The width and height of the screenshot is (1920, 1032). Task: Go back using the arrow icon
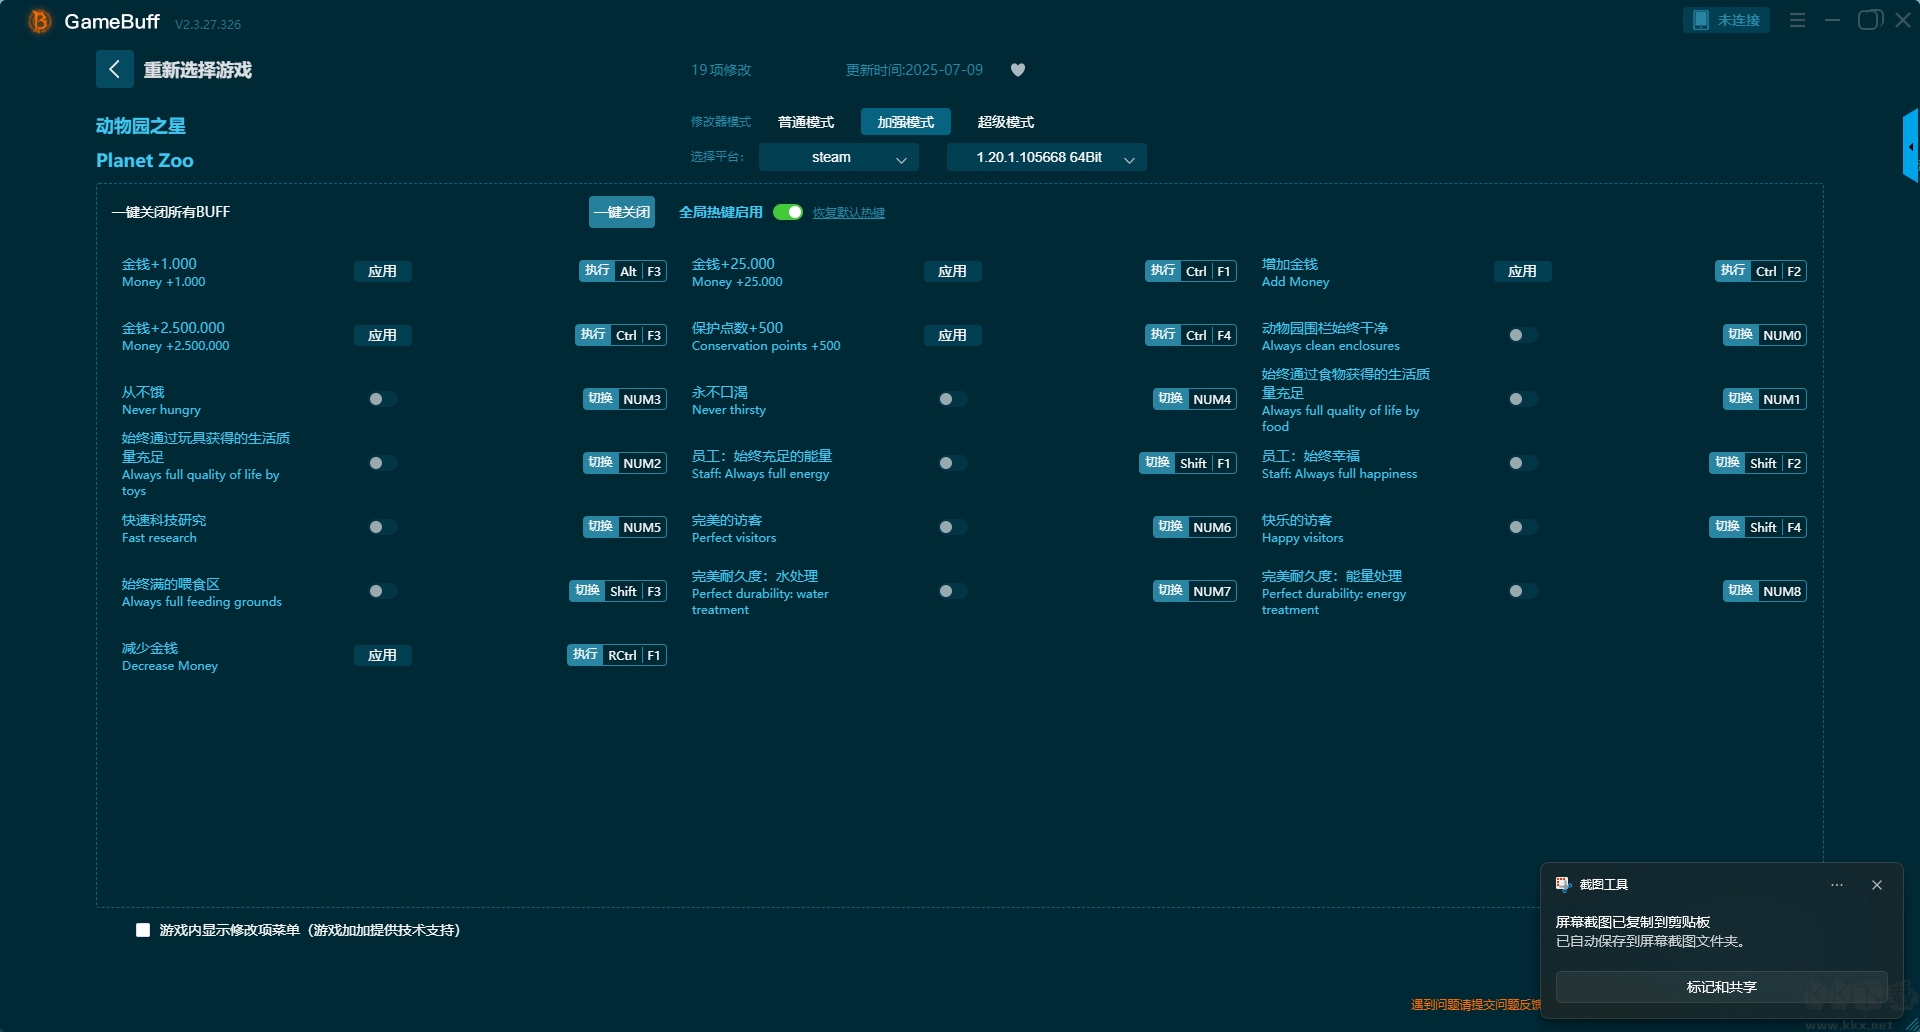[115, 69]
